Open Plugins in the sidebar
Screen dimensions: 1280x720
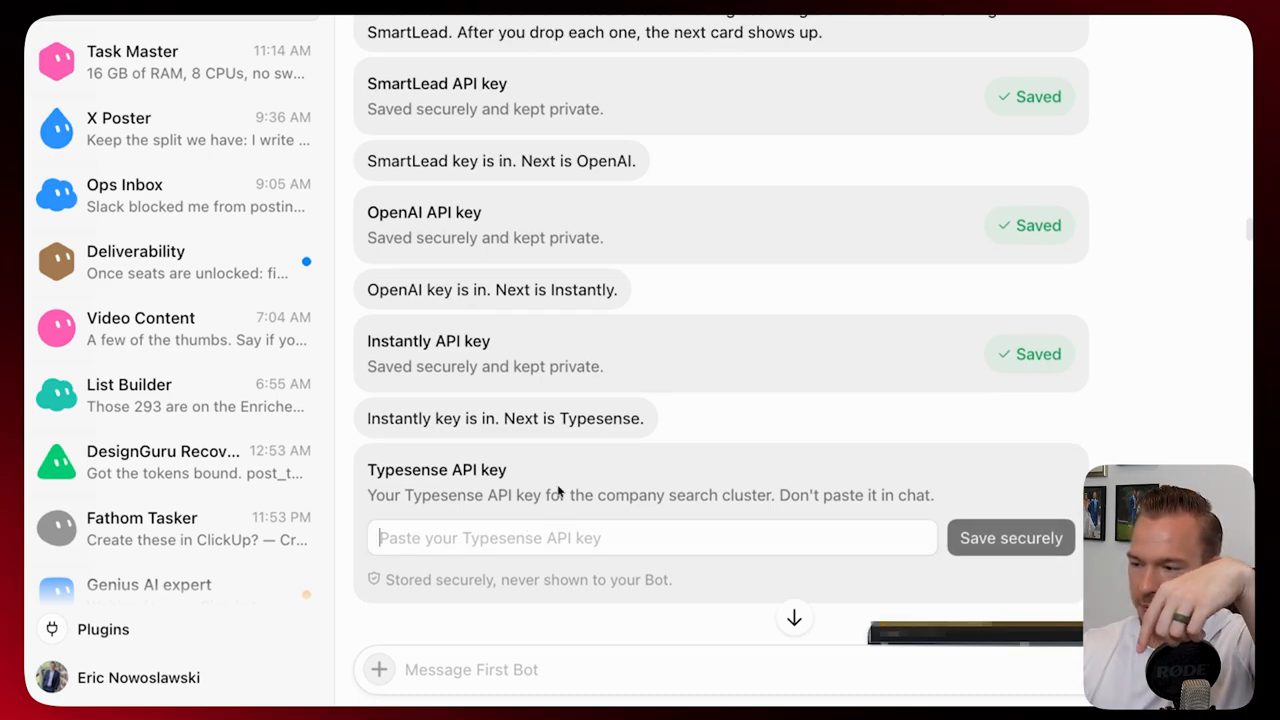click(104, 629)
